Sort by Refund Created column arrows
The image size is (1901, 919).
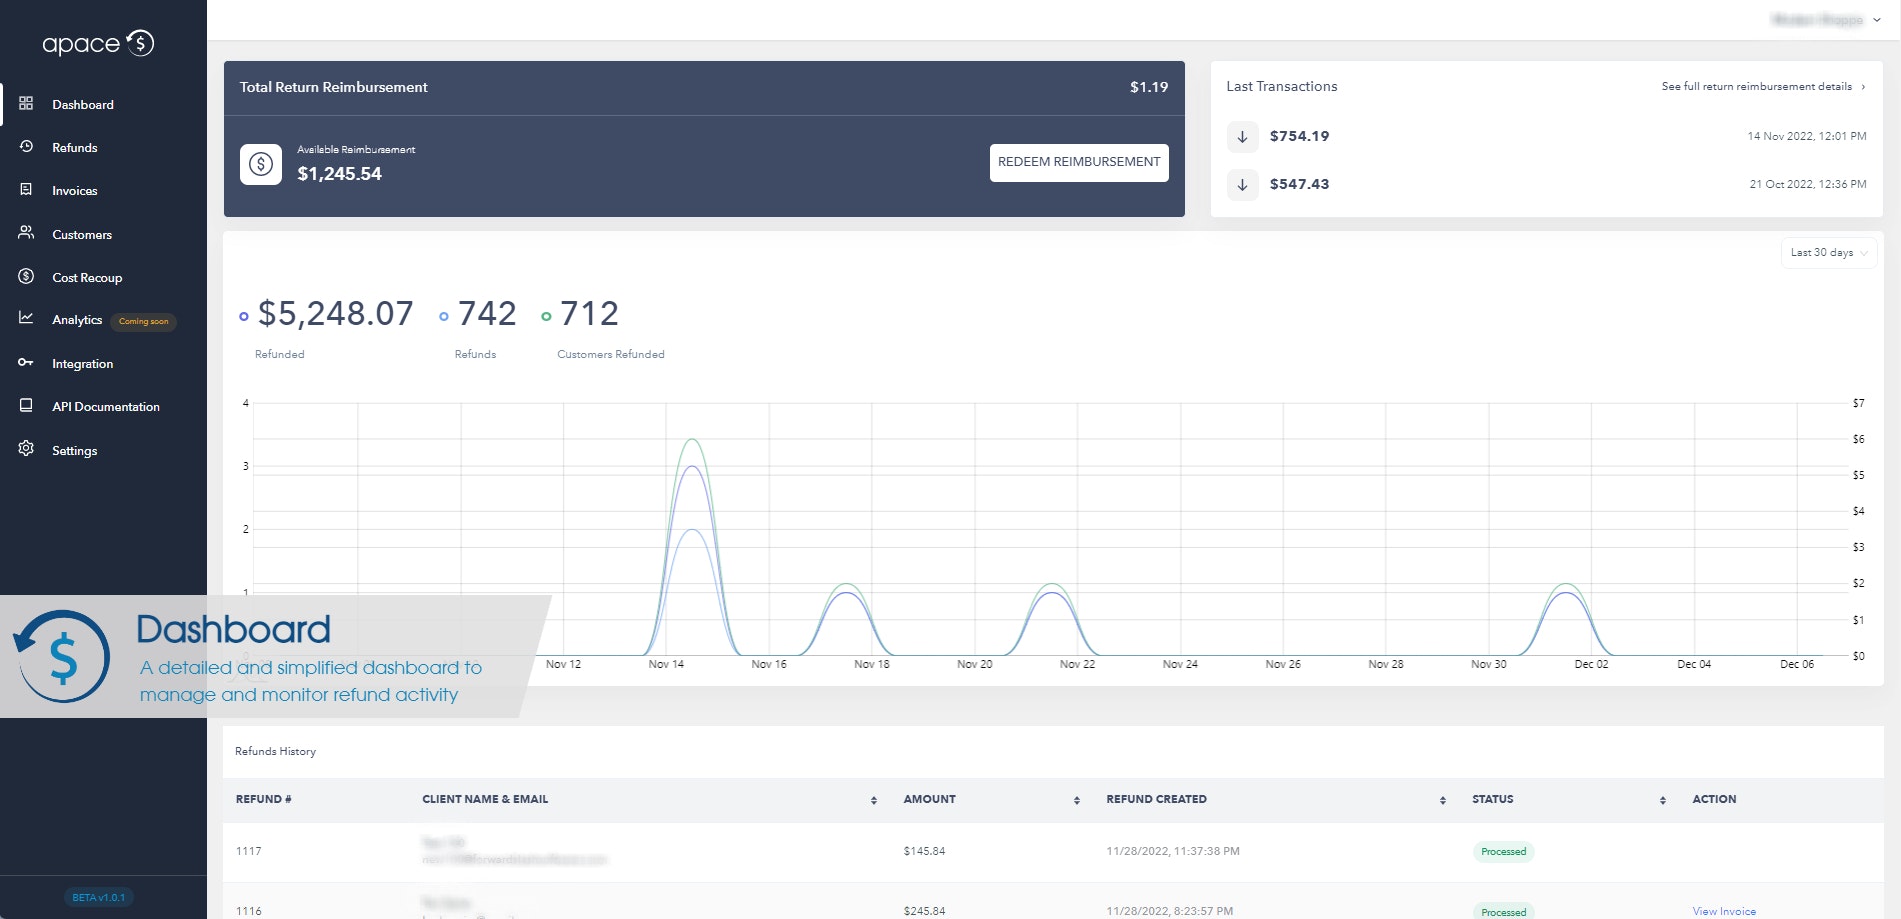1443,800
